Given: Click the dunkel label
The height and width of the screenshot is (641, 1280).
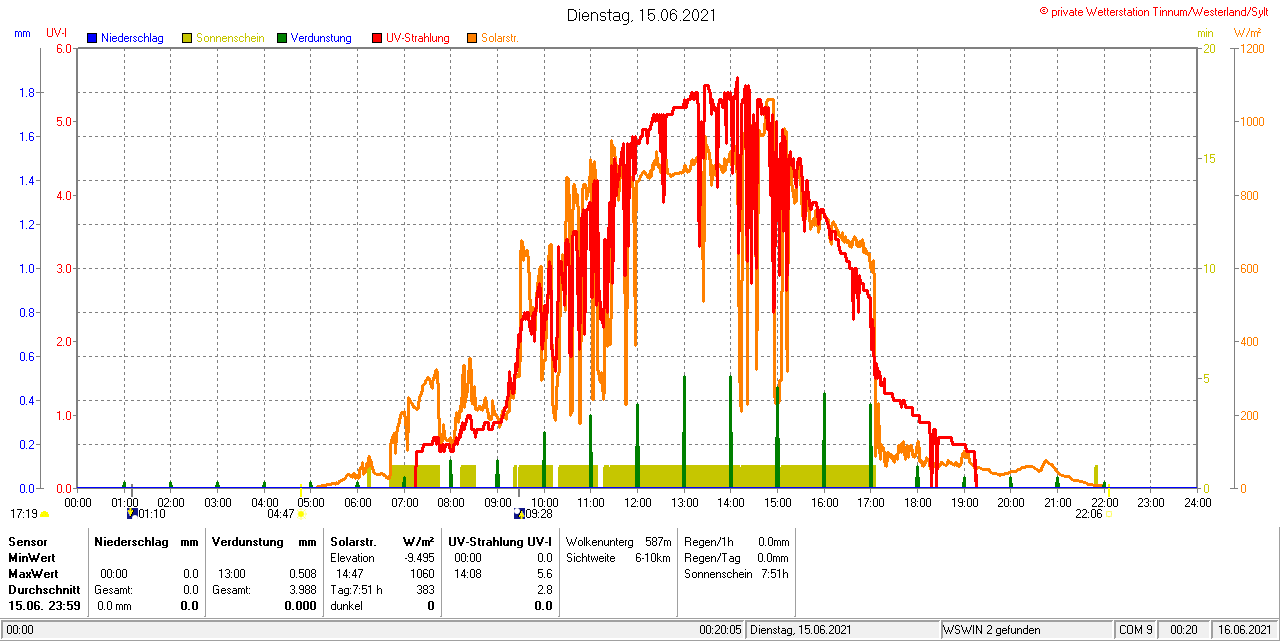Looking at the screenshot, I should [347, 605].
